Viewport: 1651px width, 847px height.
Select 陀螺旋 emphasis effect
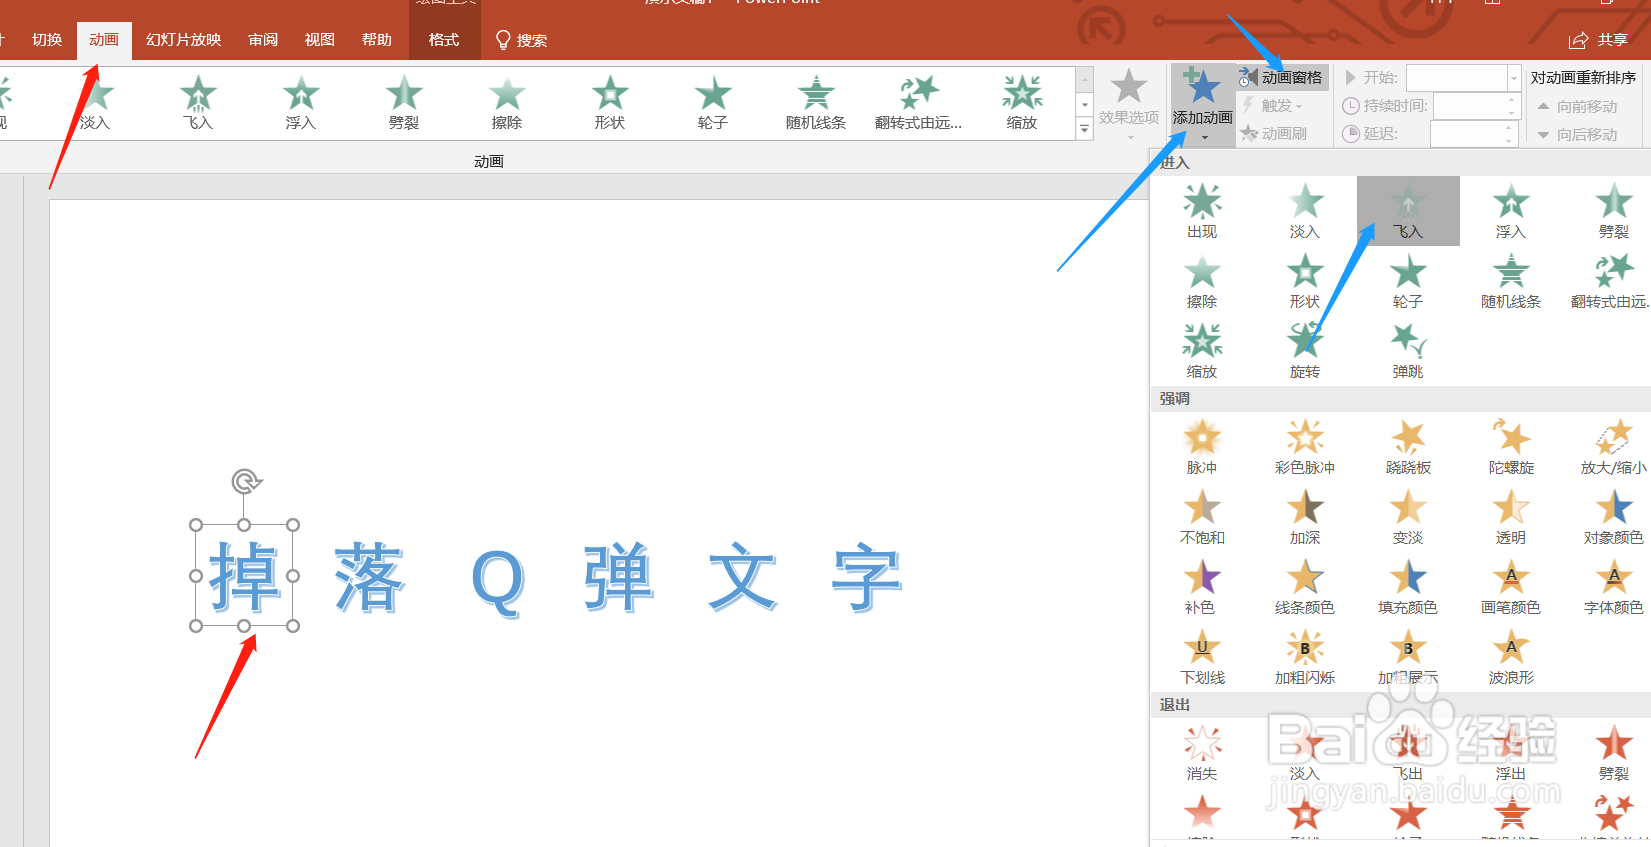[x=1511, y=447]
